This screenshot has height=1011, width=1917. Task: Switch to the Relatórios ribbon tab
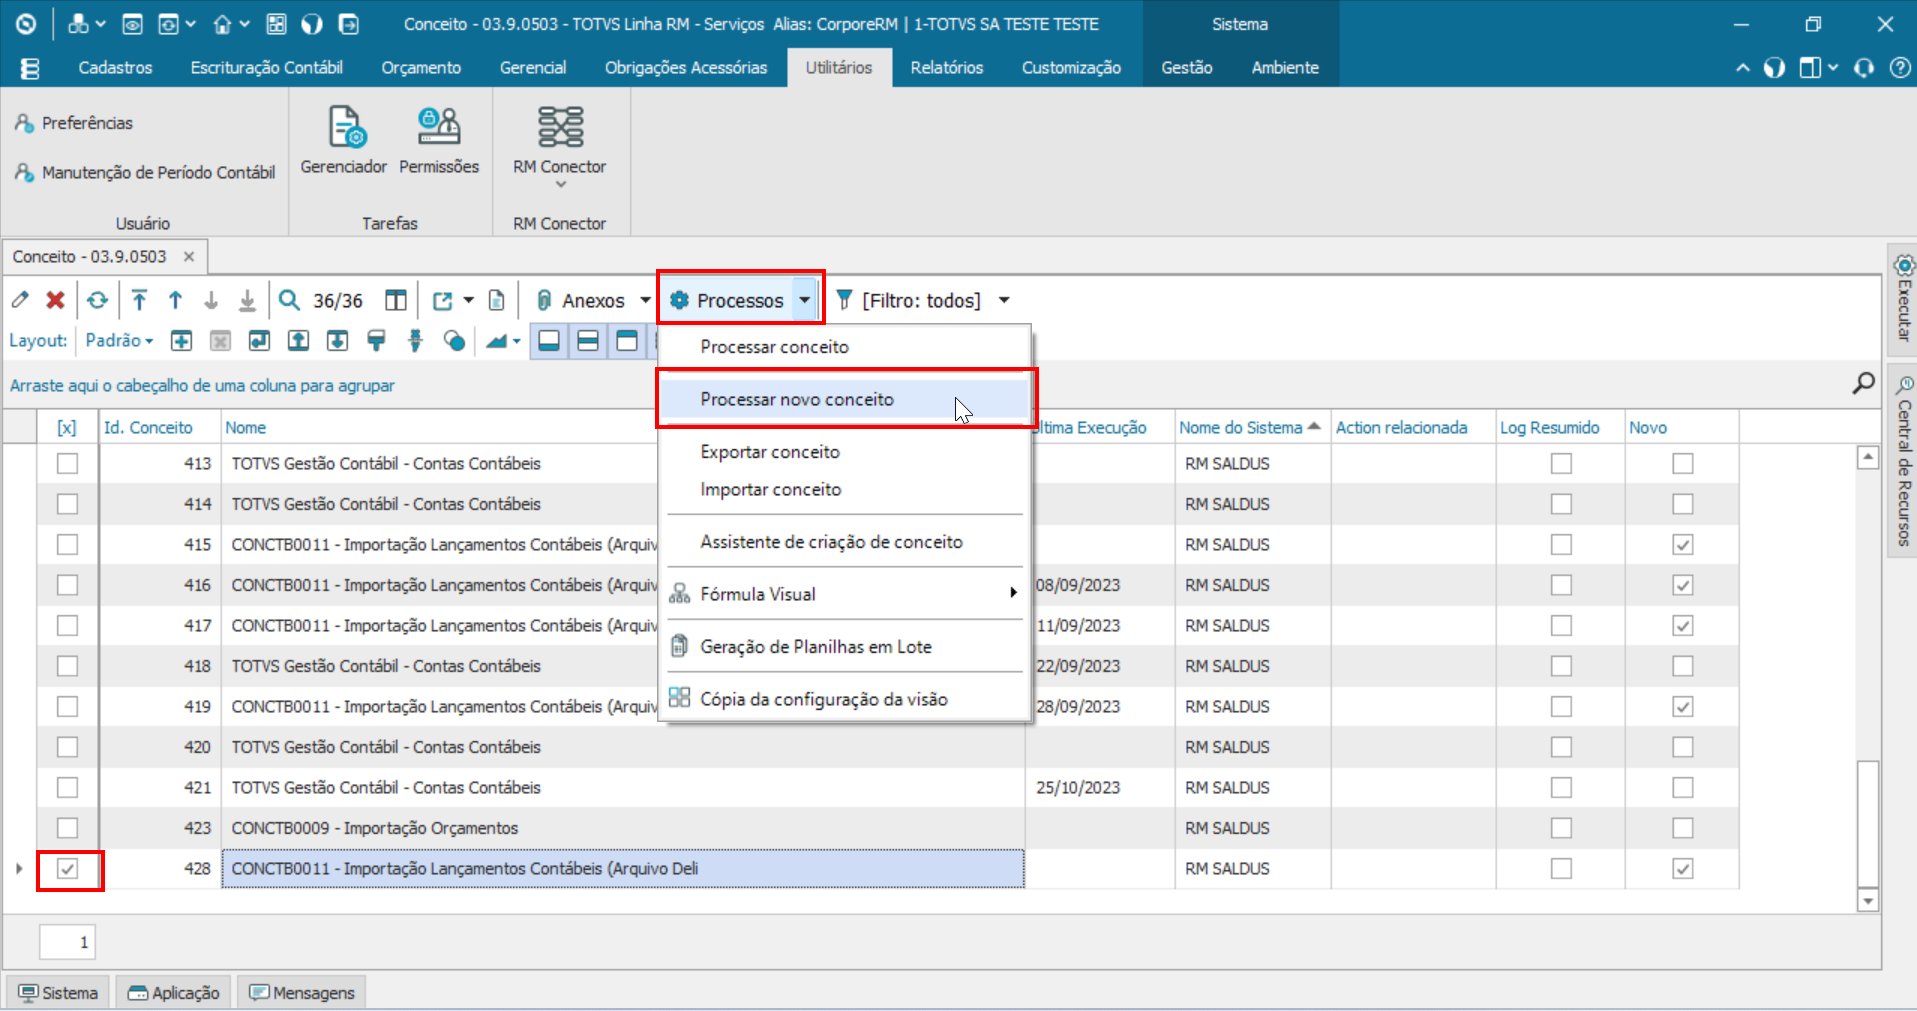point(946,68)
